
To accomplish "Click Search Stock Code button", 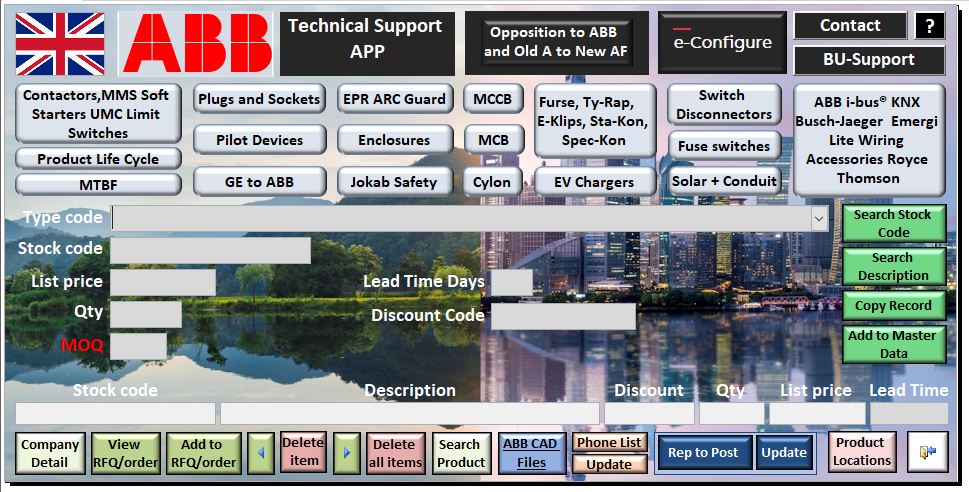I will tap(894, 223).
